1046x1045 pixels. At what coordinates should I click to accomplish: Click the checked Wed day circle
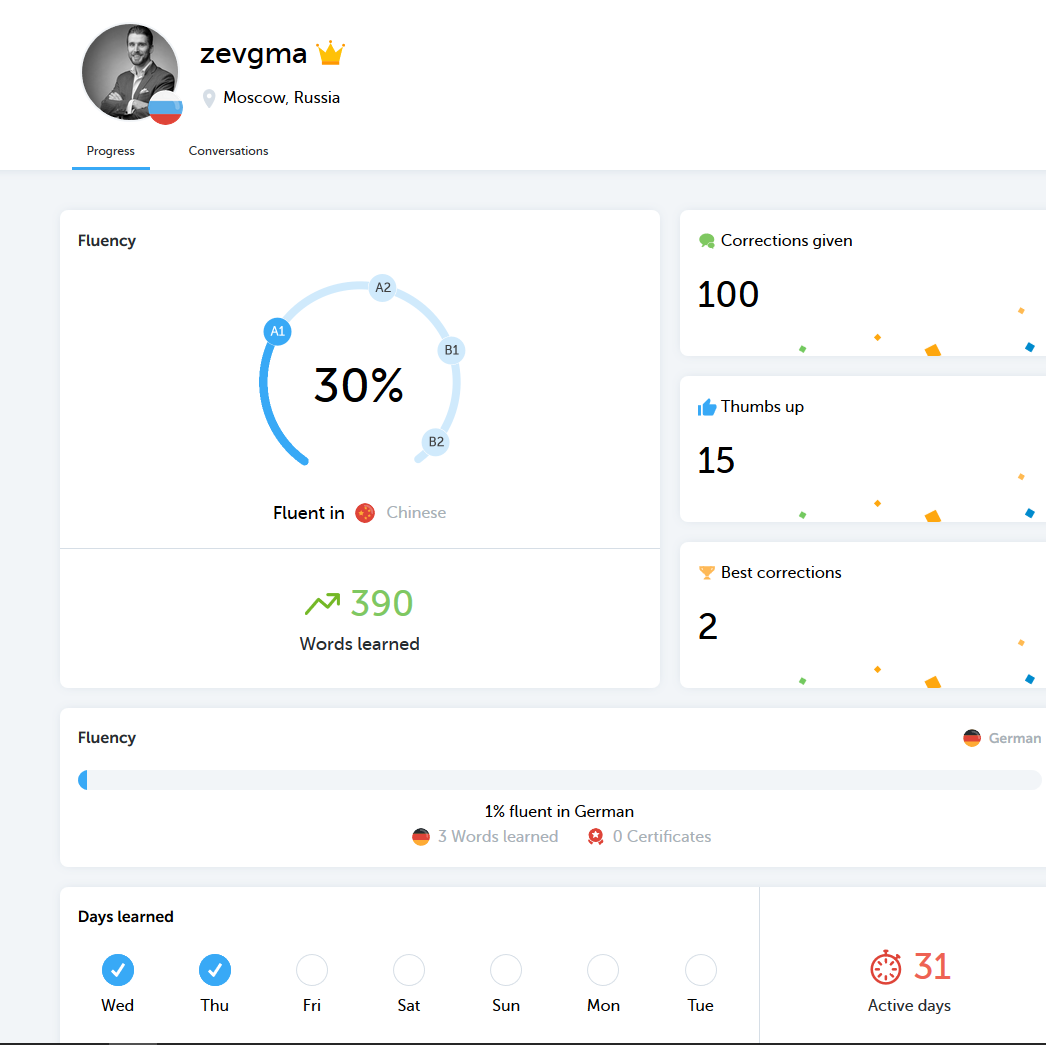[118, 970]
